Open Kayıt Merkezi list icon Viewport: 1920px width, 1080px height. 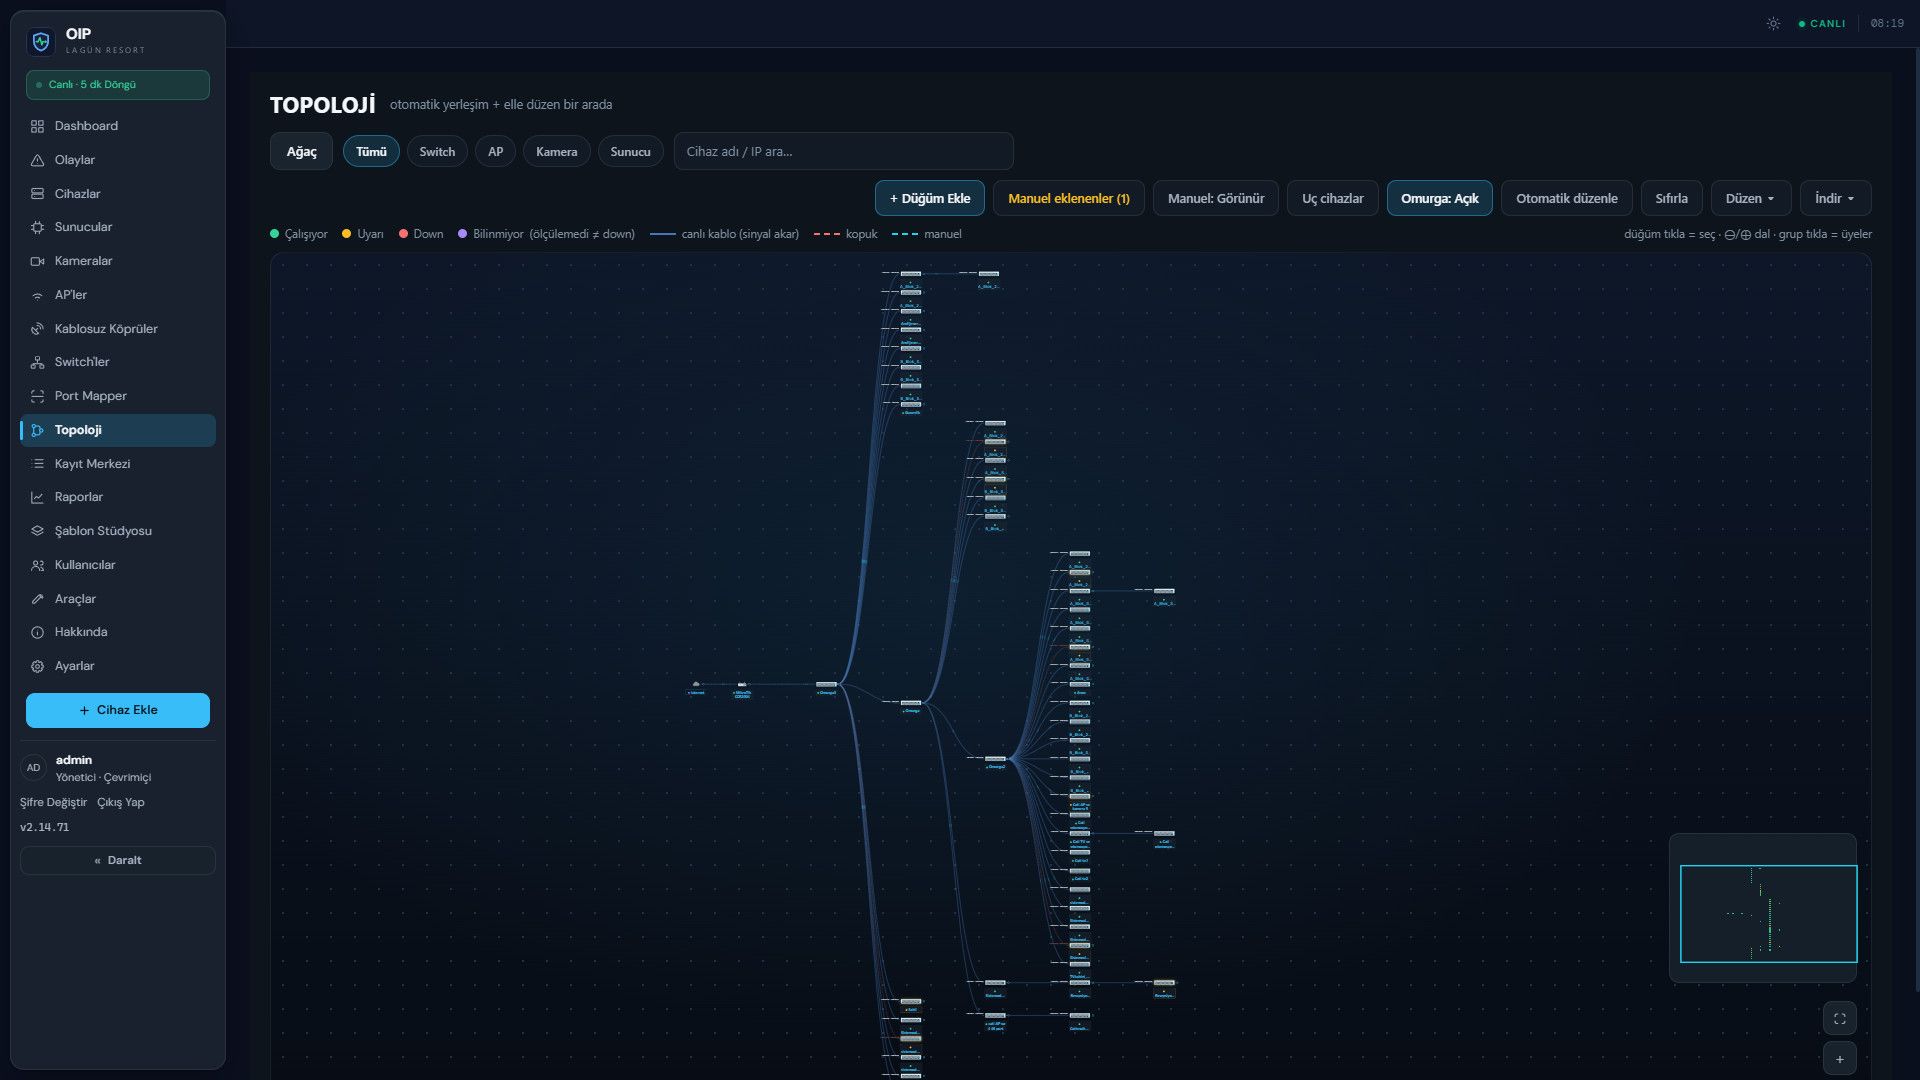click(x=37, y=464)
